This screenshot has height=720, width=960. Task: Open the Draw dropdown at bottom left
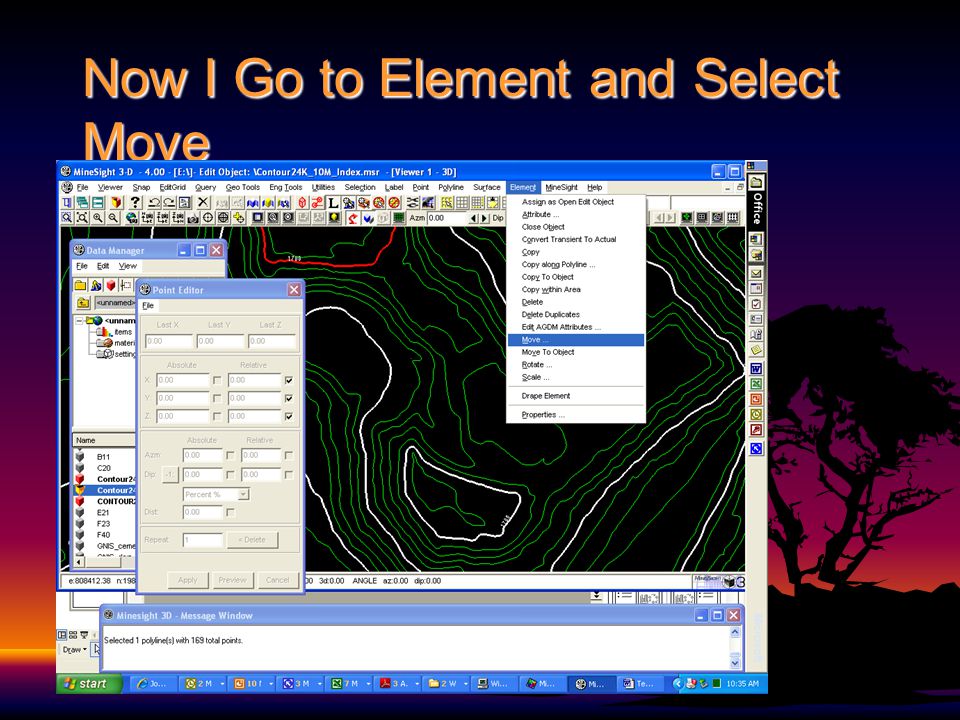point(74,650)
